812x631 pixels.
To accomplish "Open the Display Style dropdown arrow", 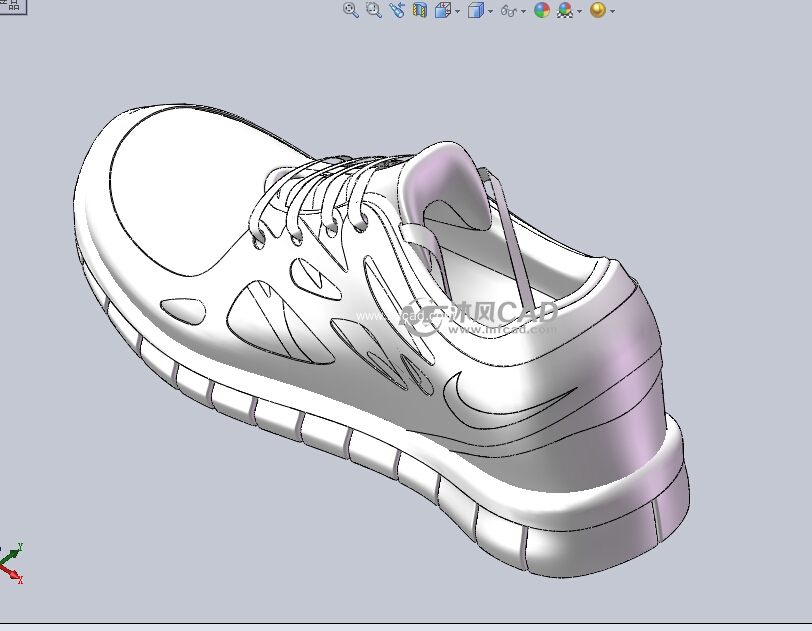I will [491, 10].
